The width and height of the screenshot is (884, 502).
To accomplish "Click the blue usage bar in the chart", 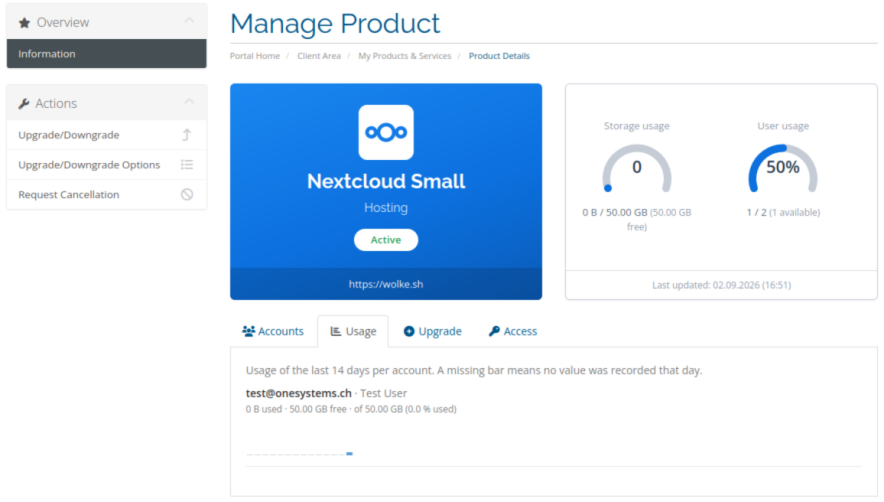I will pyautogui.click(x=350, y=453).
